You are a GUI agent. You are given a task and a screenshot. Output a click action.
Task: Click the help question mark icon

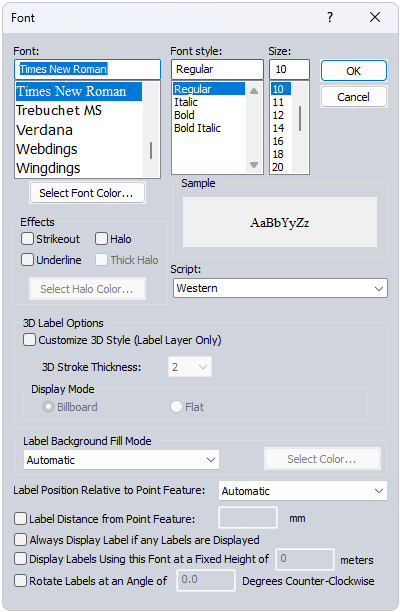pos(330,17)
